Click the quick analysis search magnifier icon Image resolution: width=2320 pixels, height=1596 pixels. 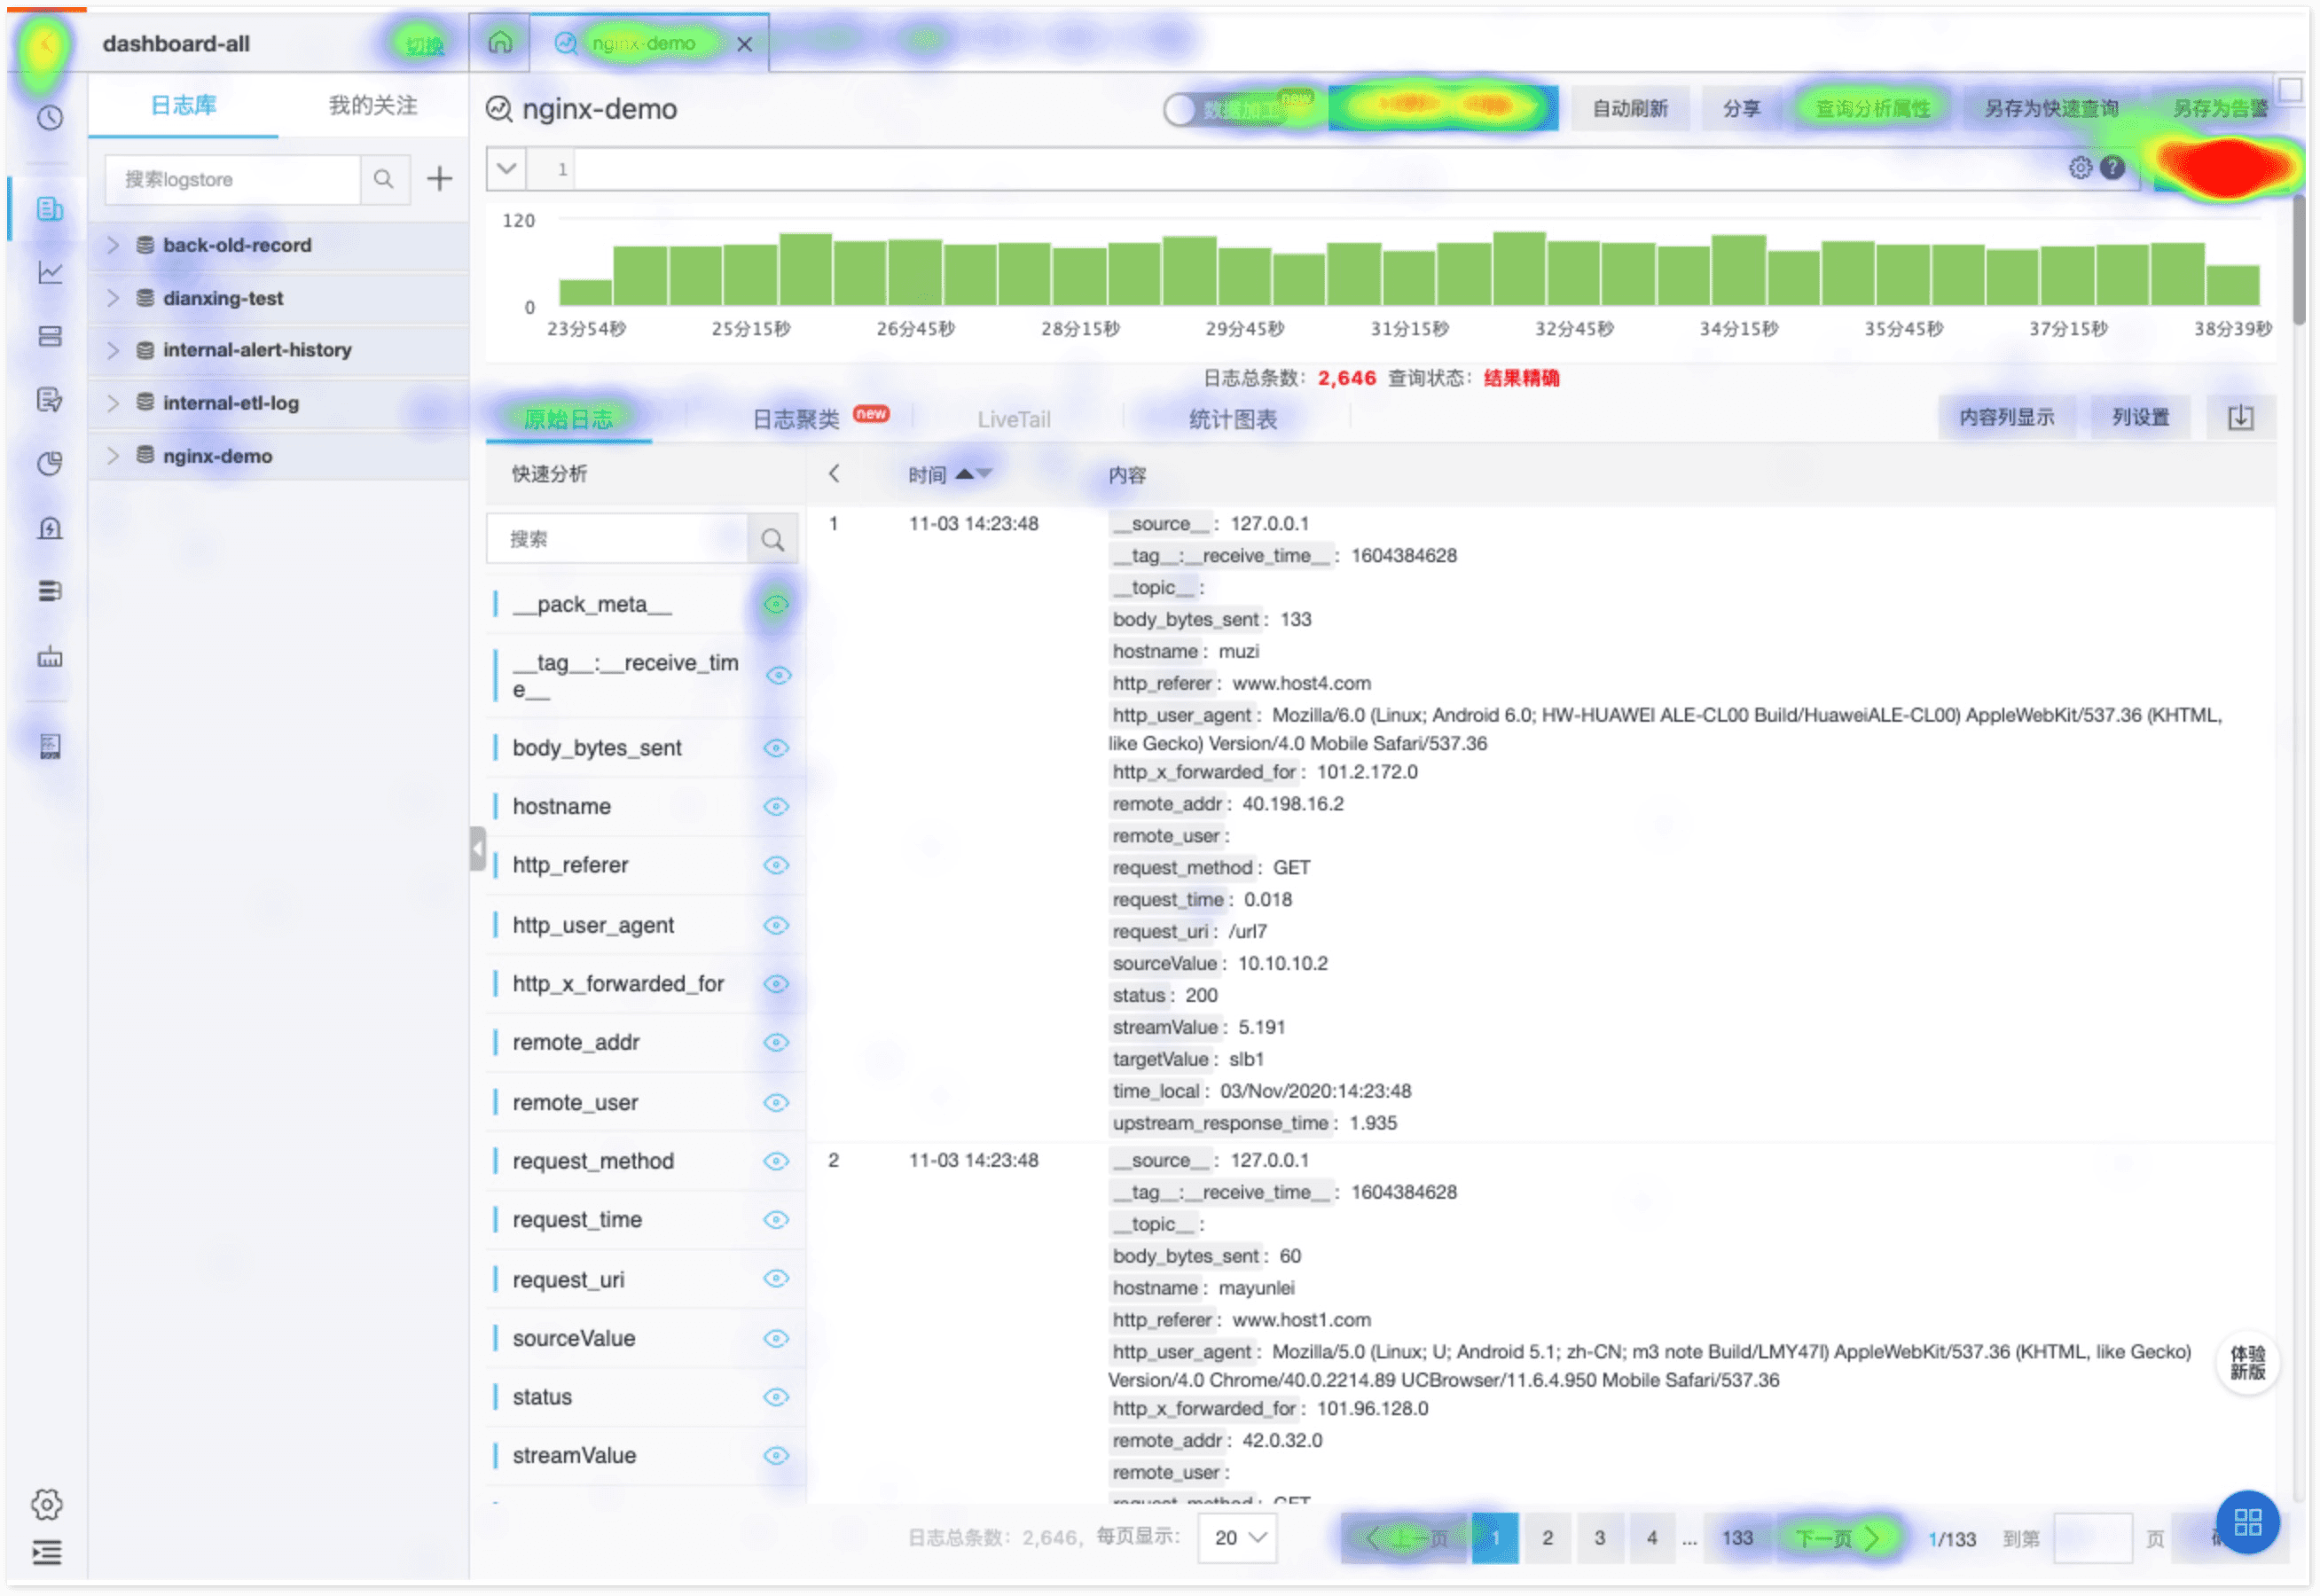point(772,540)
